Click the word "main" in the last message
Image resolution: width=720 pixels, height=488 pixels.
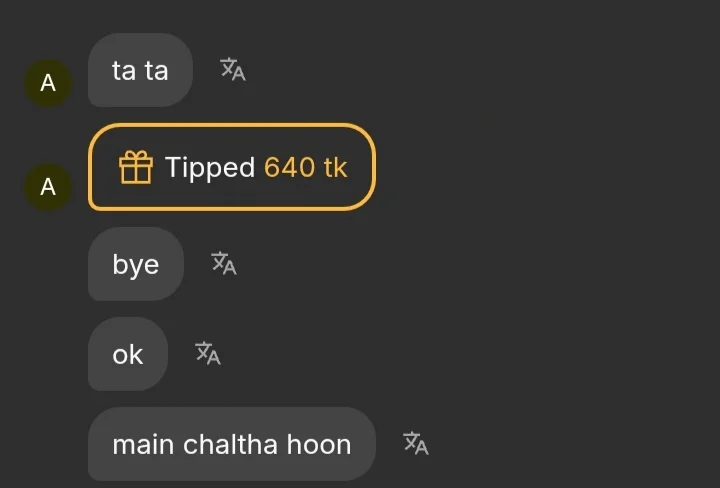click(x=139, y=444)
